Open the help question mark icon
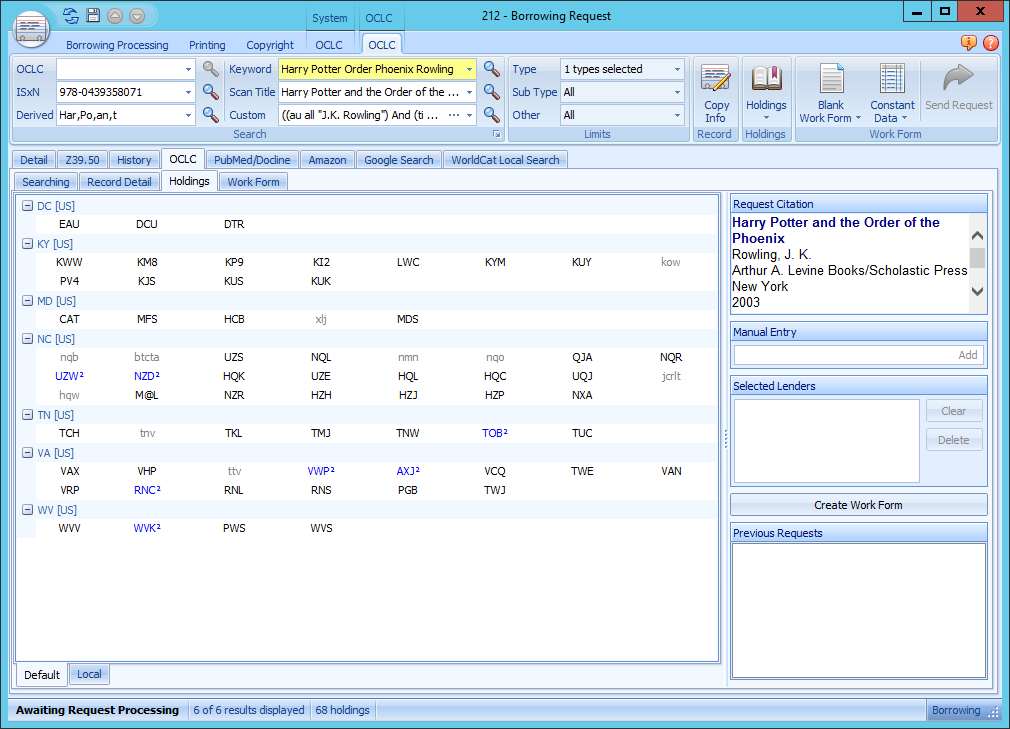The image size is (1010, 729). pyautogui.click(x=991, y=43)
